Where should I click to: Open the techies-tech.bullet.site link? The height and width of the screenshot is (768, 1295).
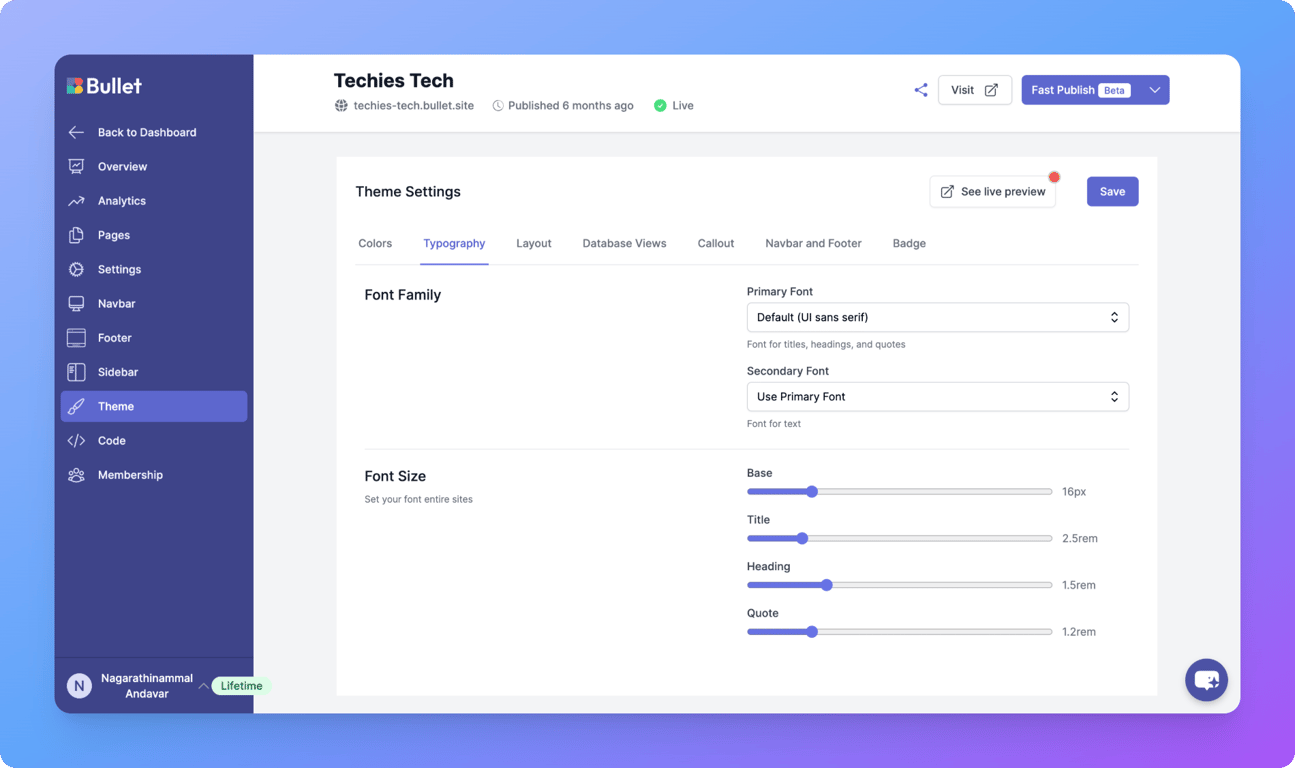413,105
